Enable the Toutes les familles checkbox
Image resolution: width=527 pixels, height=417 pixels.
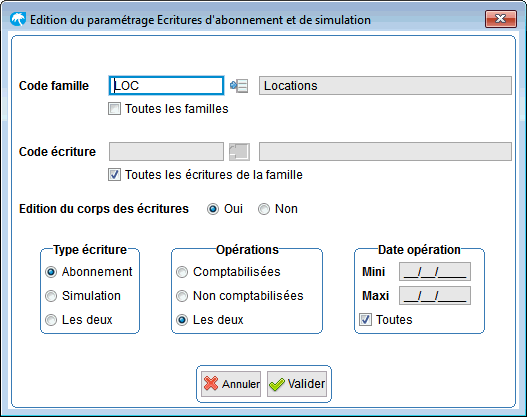tap(114, 109)
